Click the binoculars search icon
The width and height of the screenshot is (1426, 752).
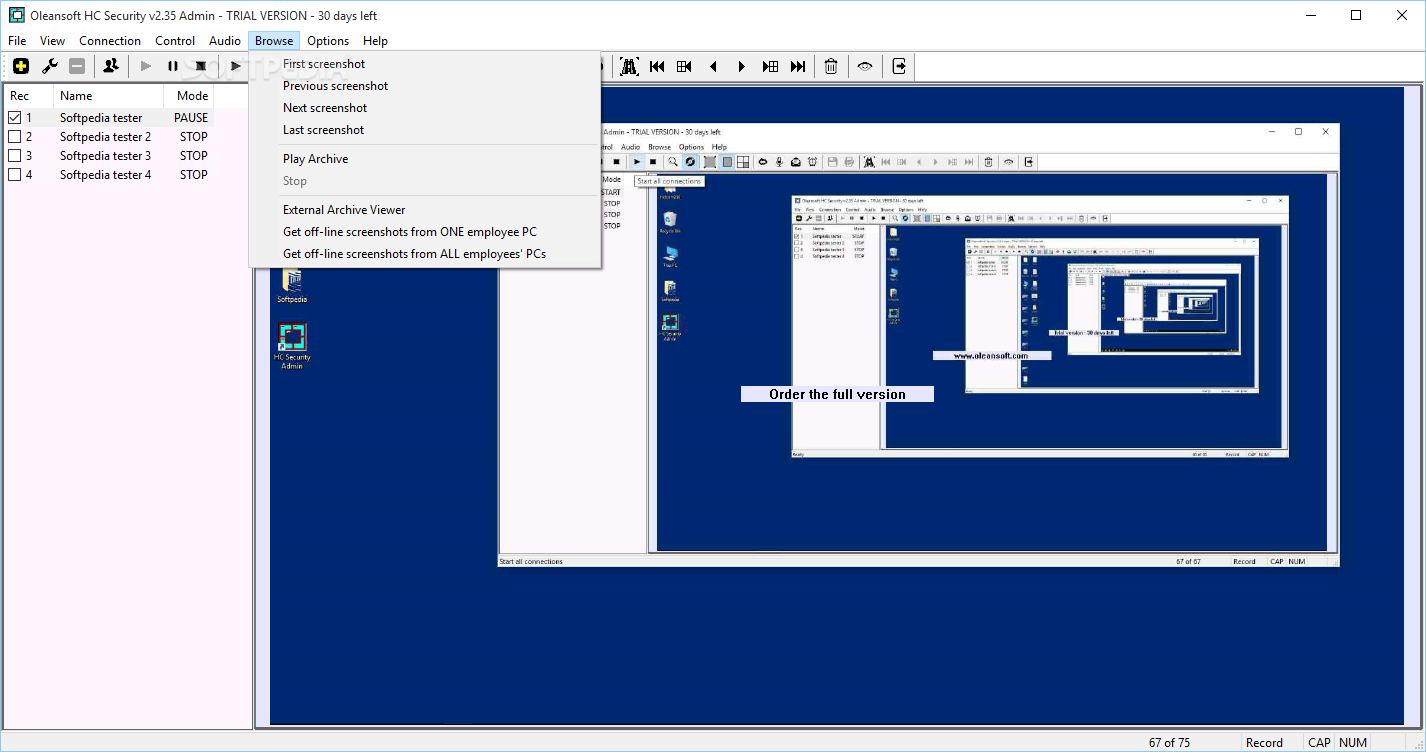click(629, 66)
